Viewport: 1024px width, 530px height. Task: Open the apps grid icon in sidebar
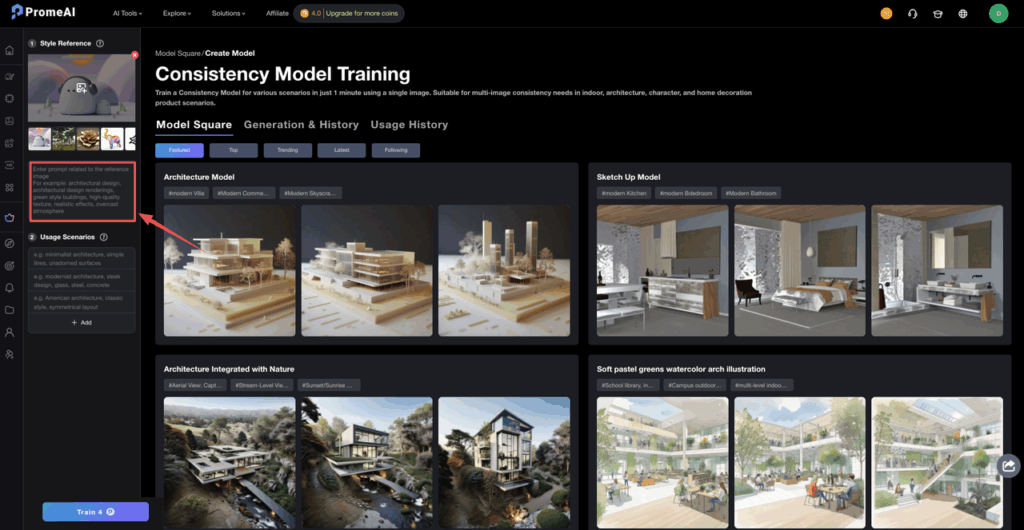click(x=9, y=187)
